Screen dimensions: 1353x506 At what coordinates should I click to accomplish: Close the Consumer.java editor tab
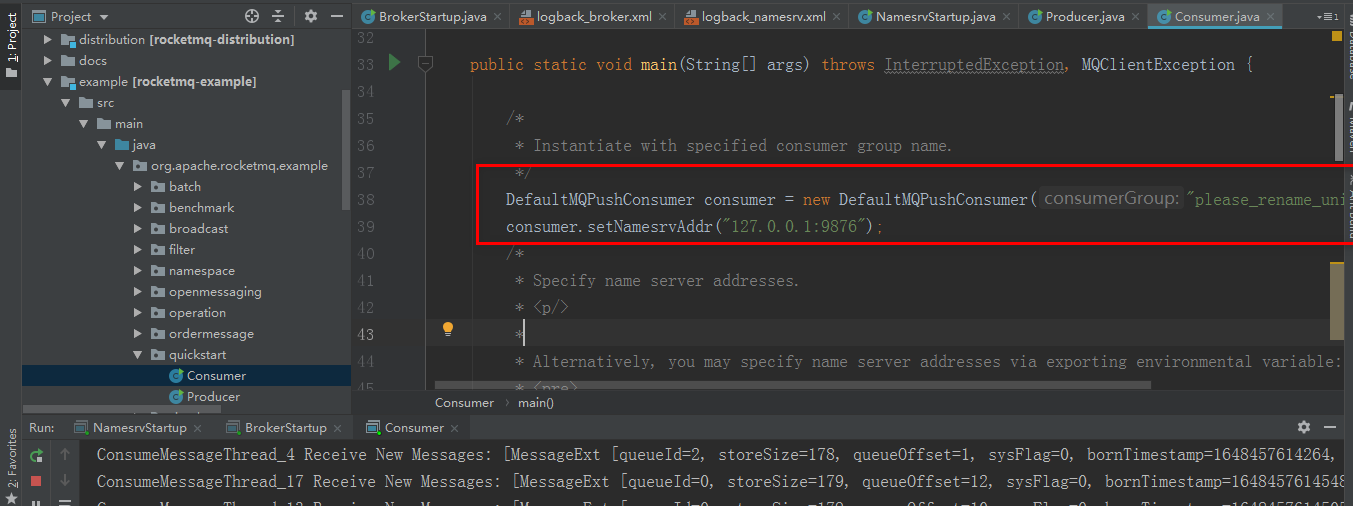(x=1271, y=17)
